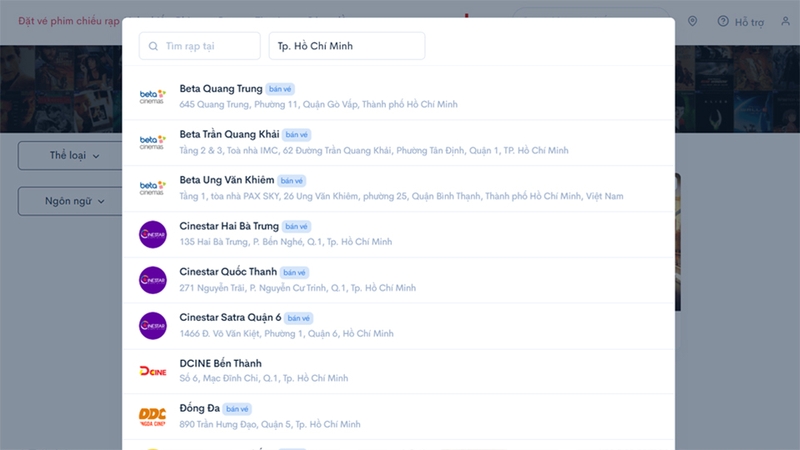Click address Số 6, Mạc Đĩnh Chi
This screenshot has width=800, height=450.
(x=264, y=379)
